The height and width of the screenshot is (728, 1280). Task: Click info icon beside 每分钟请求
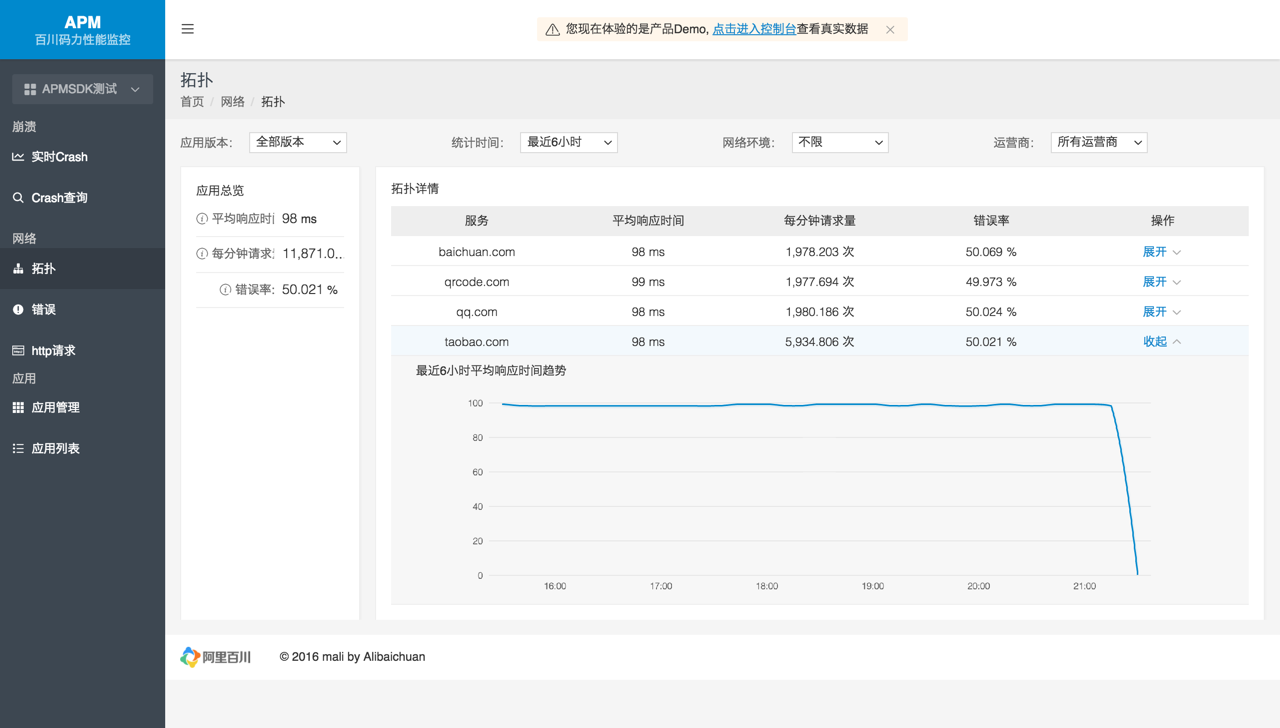202,254
